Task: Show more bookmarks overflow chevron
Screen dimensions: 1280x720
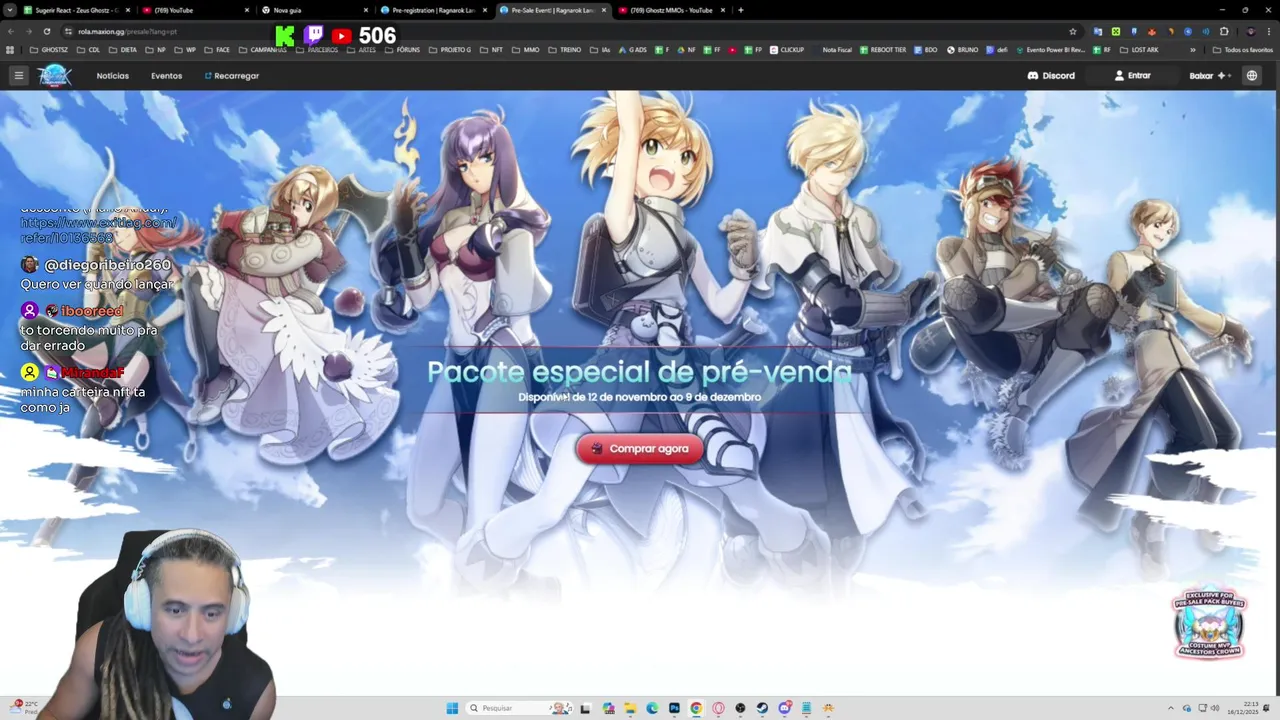Action: [1192, 49]
